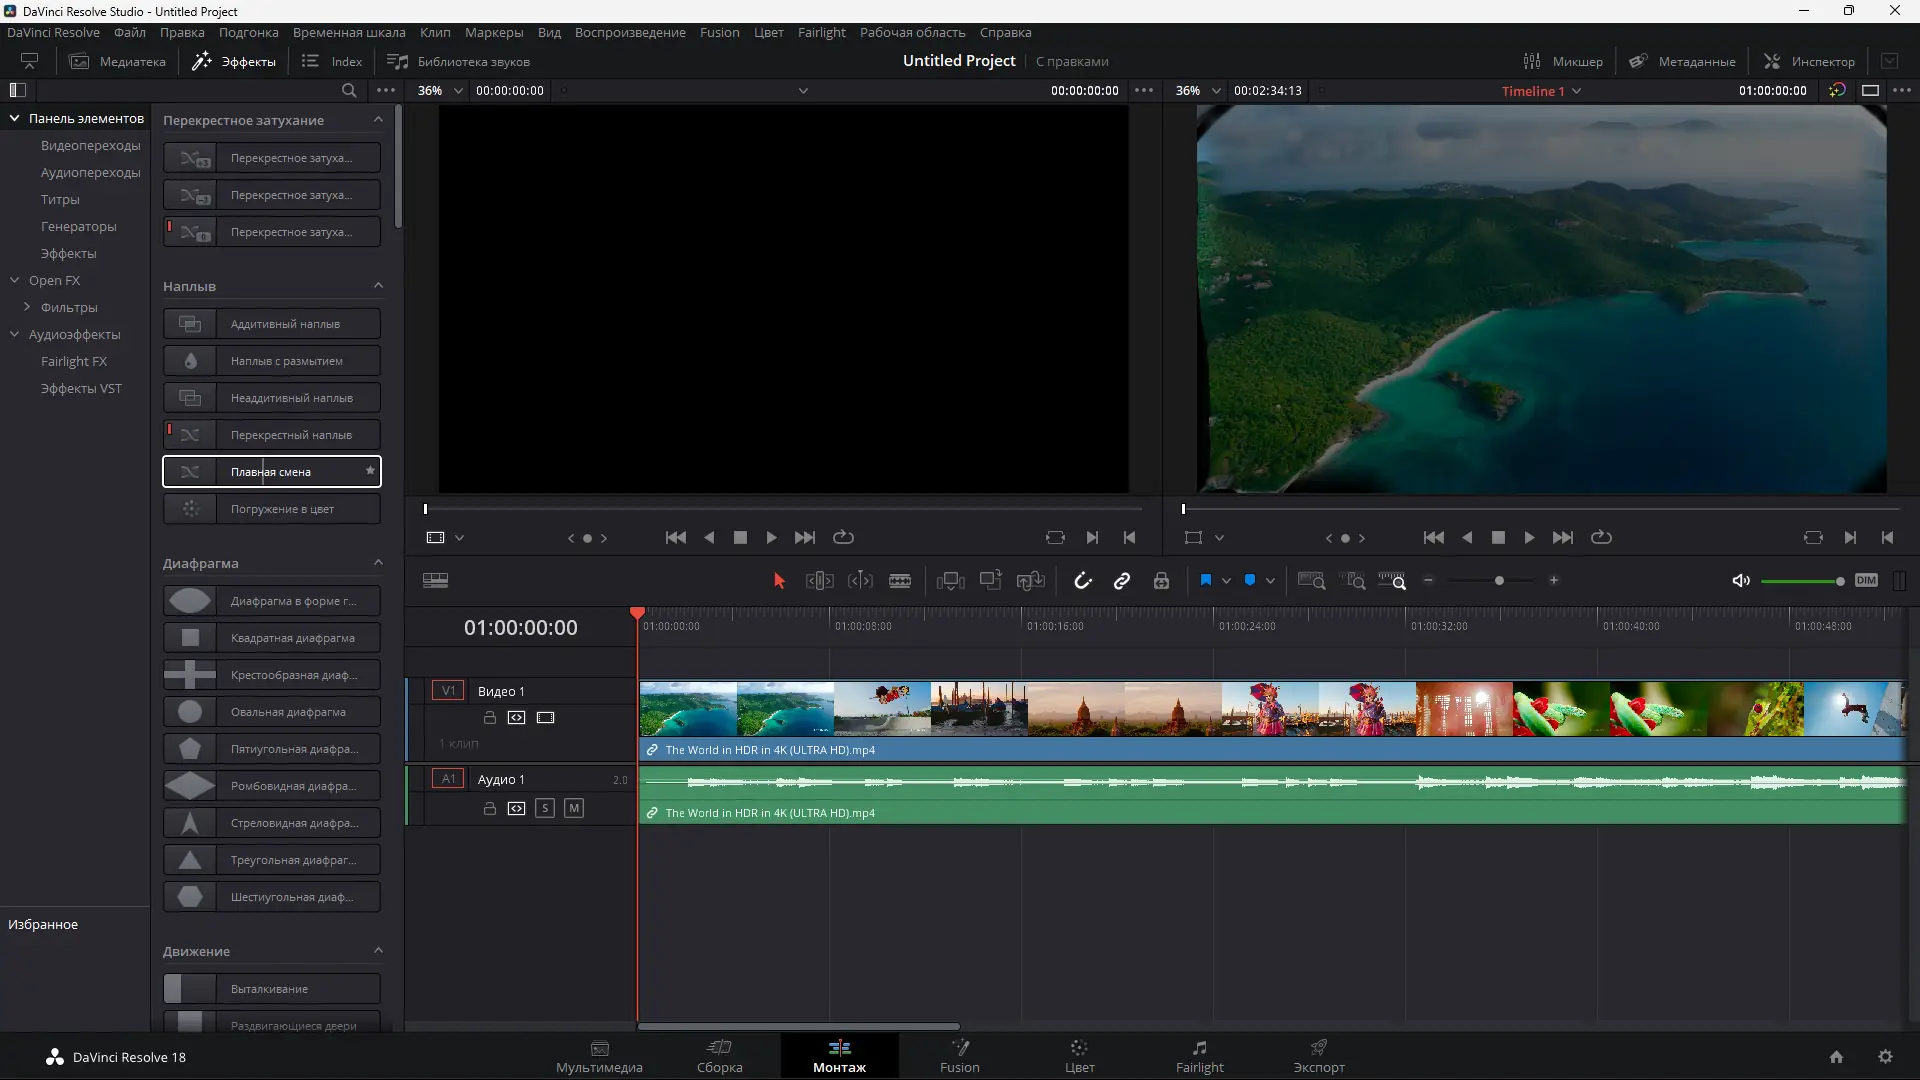Click the blue flag marker icon

[1205, 581]
